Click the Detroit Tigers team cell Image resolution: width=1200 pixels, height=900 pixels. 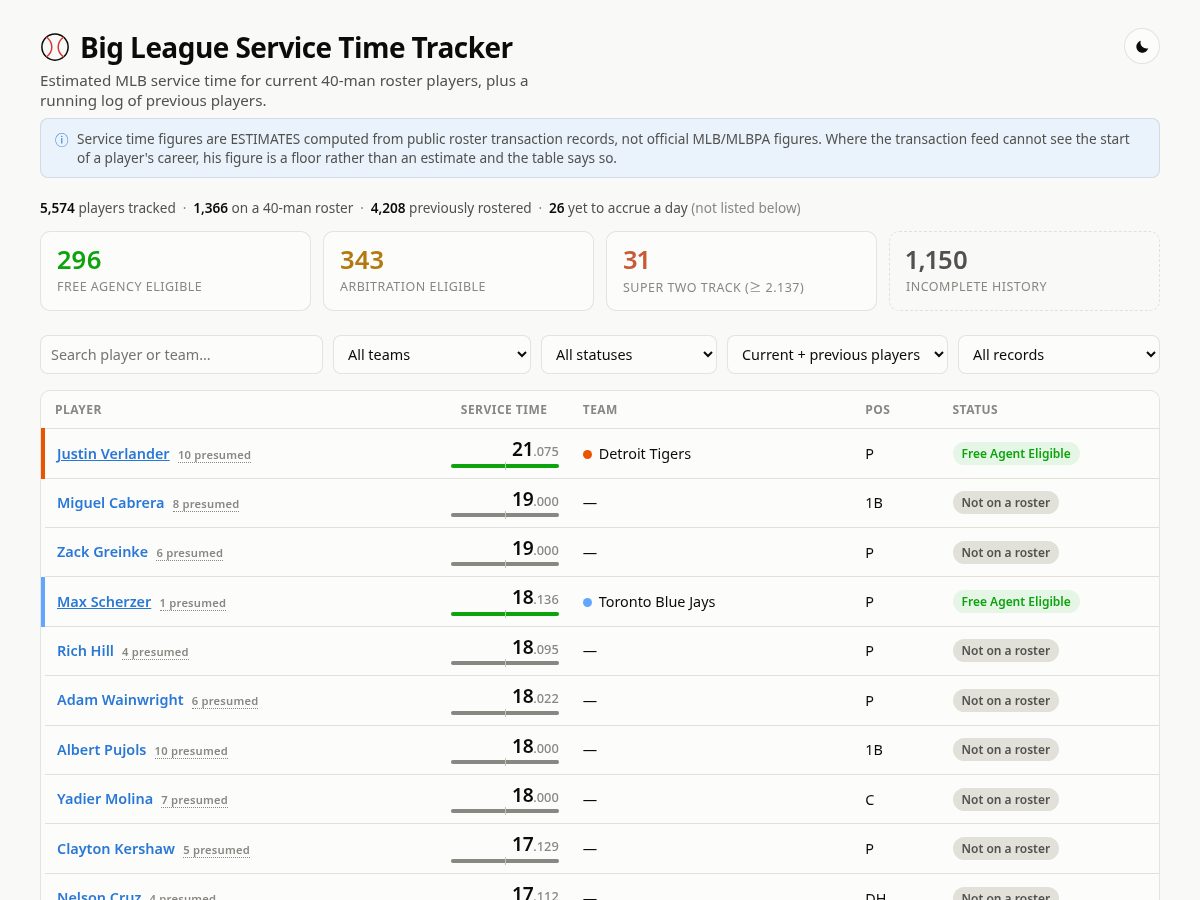637,454
